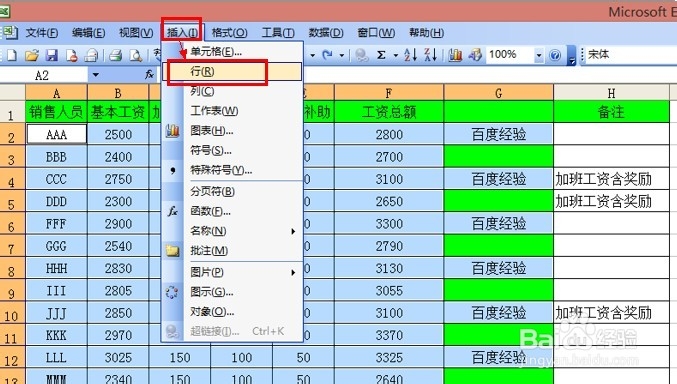Open the undo history dropdown arrow

[x=313, y=55]
